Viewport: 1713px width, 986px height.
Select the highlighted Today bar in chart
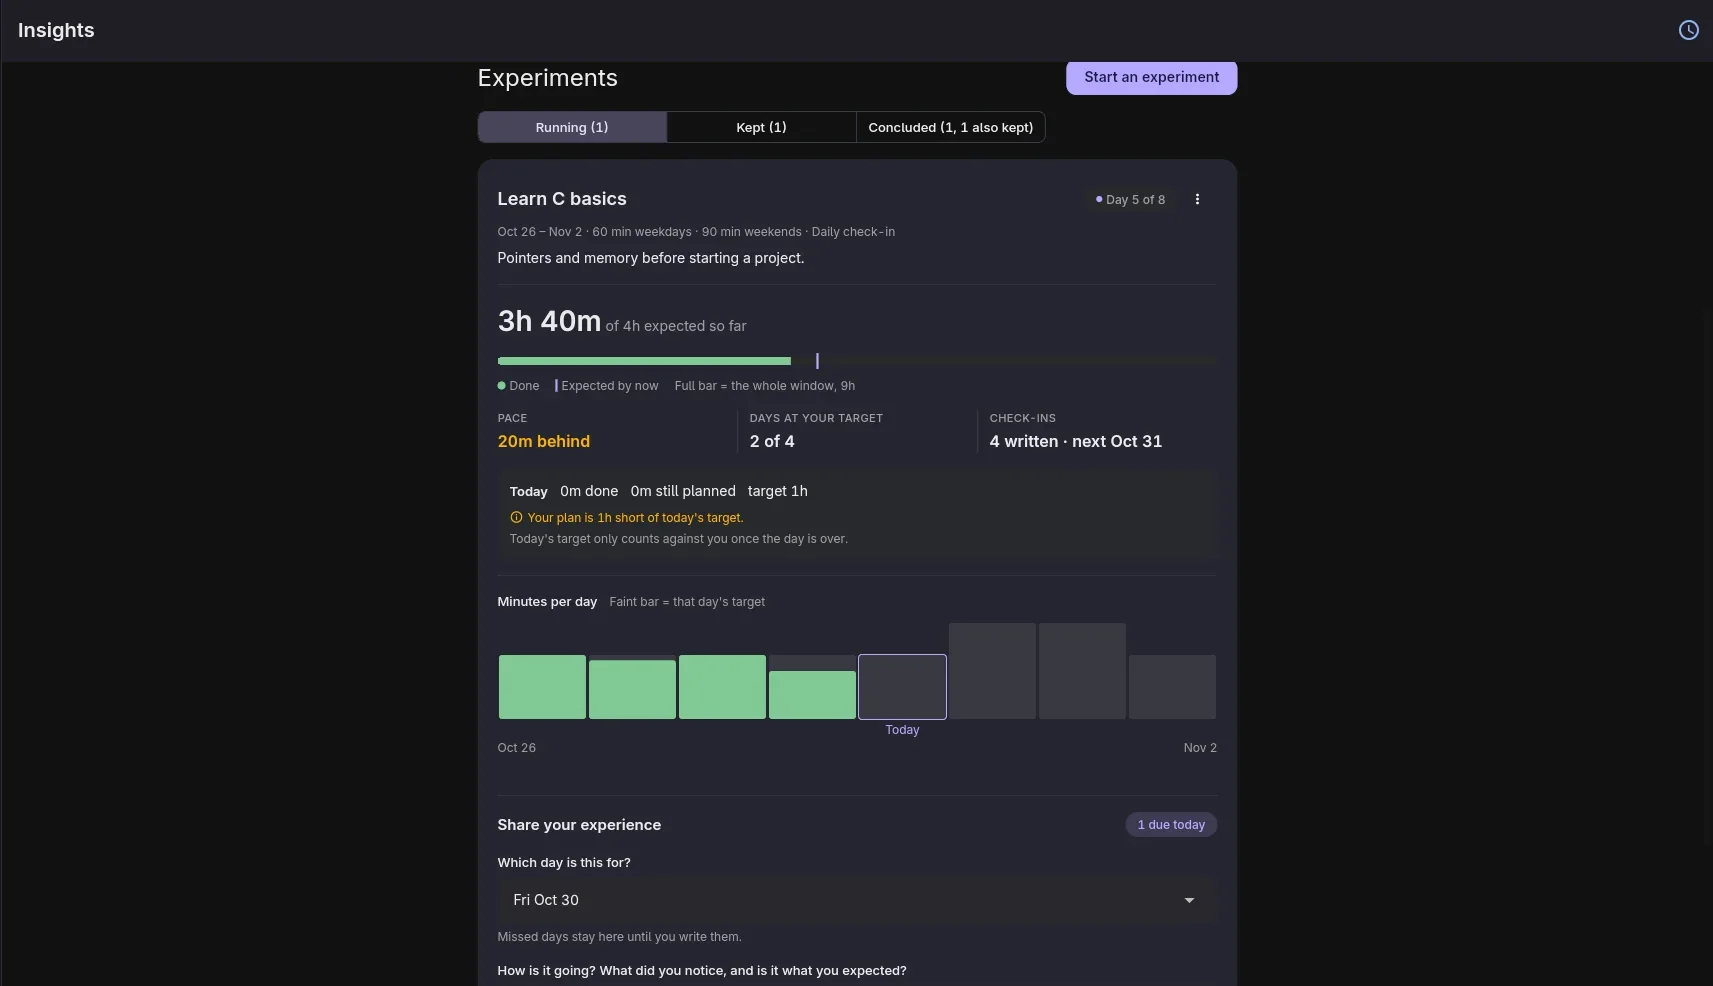pos(902,687)
